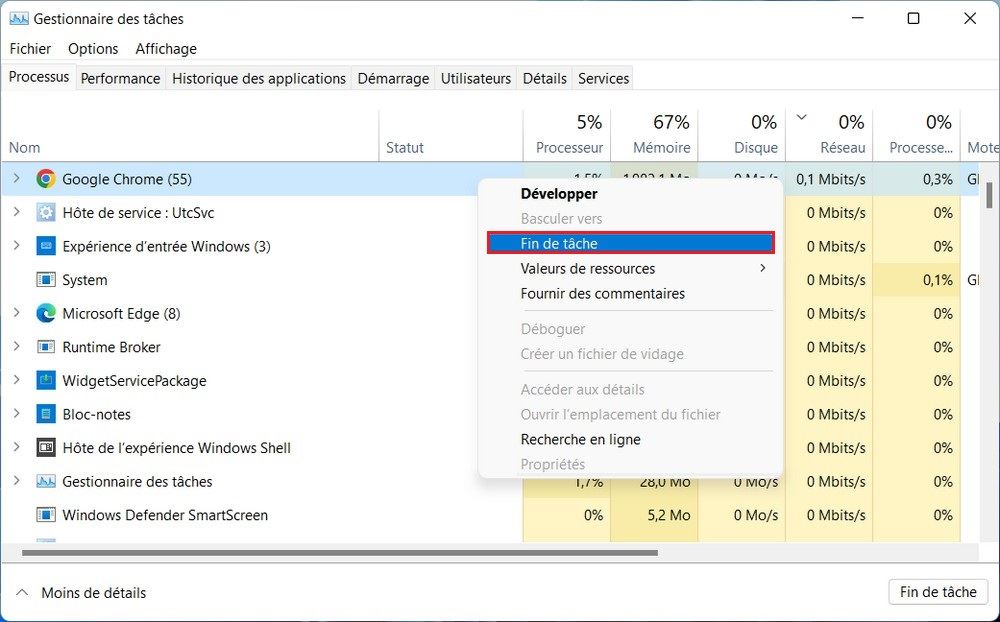Open the Options menu
Screen dimensions: 1000x622
click(x=93, y=48)
